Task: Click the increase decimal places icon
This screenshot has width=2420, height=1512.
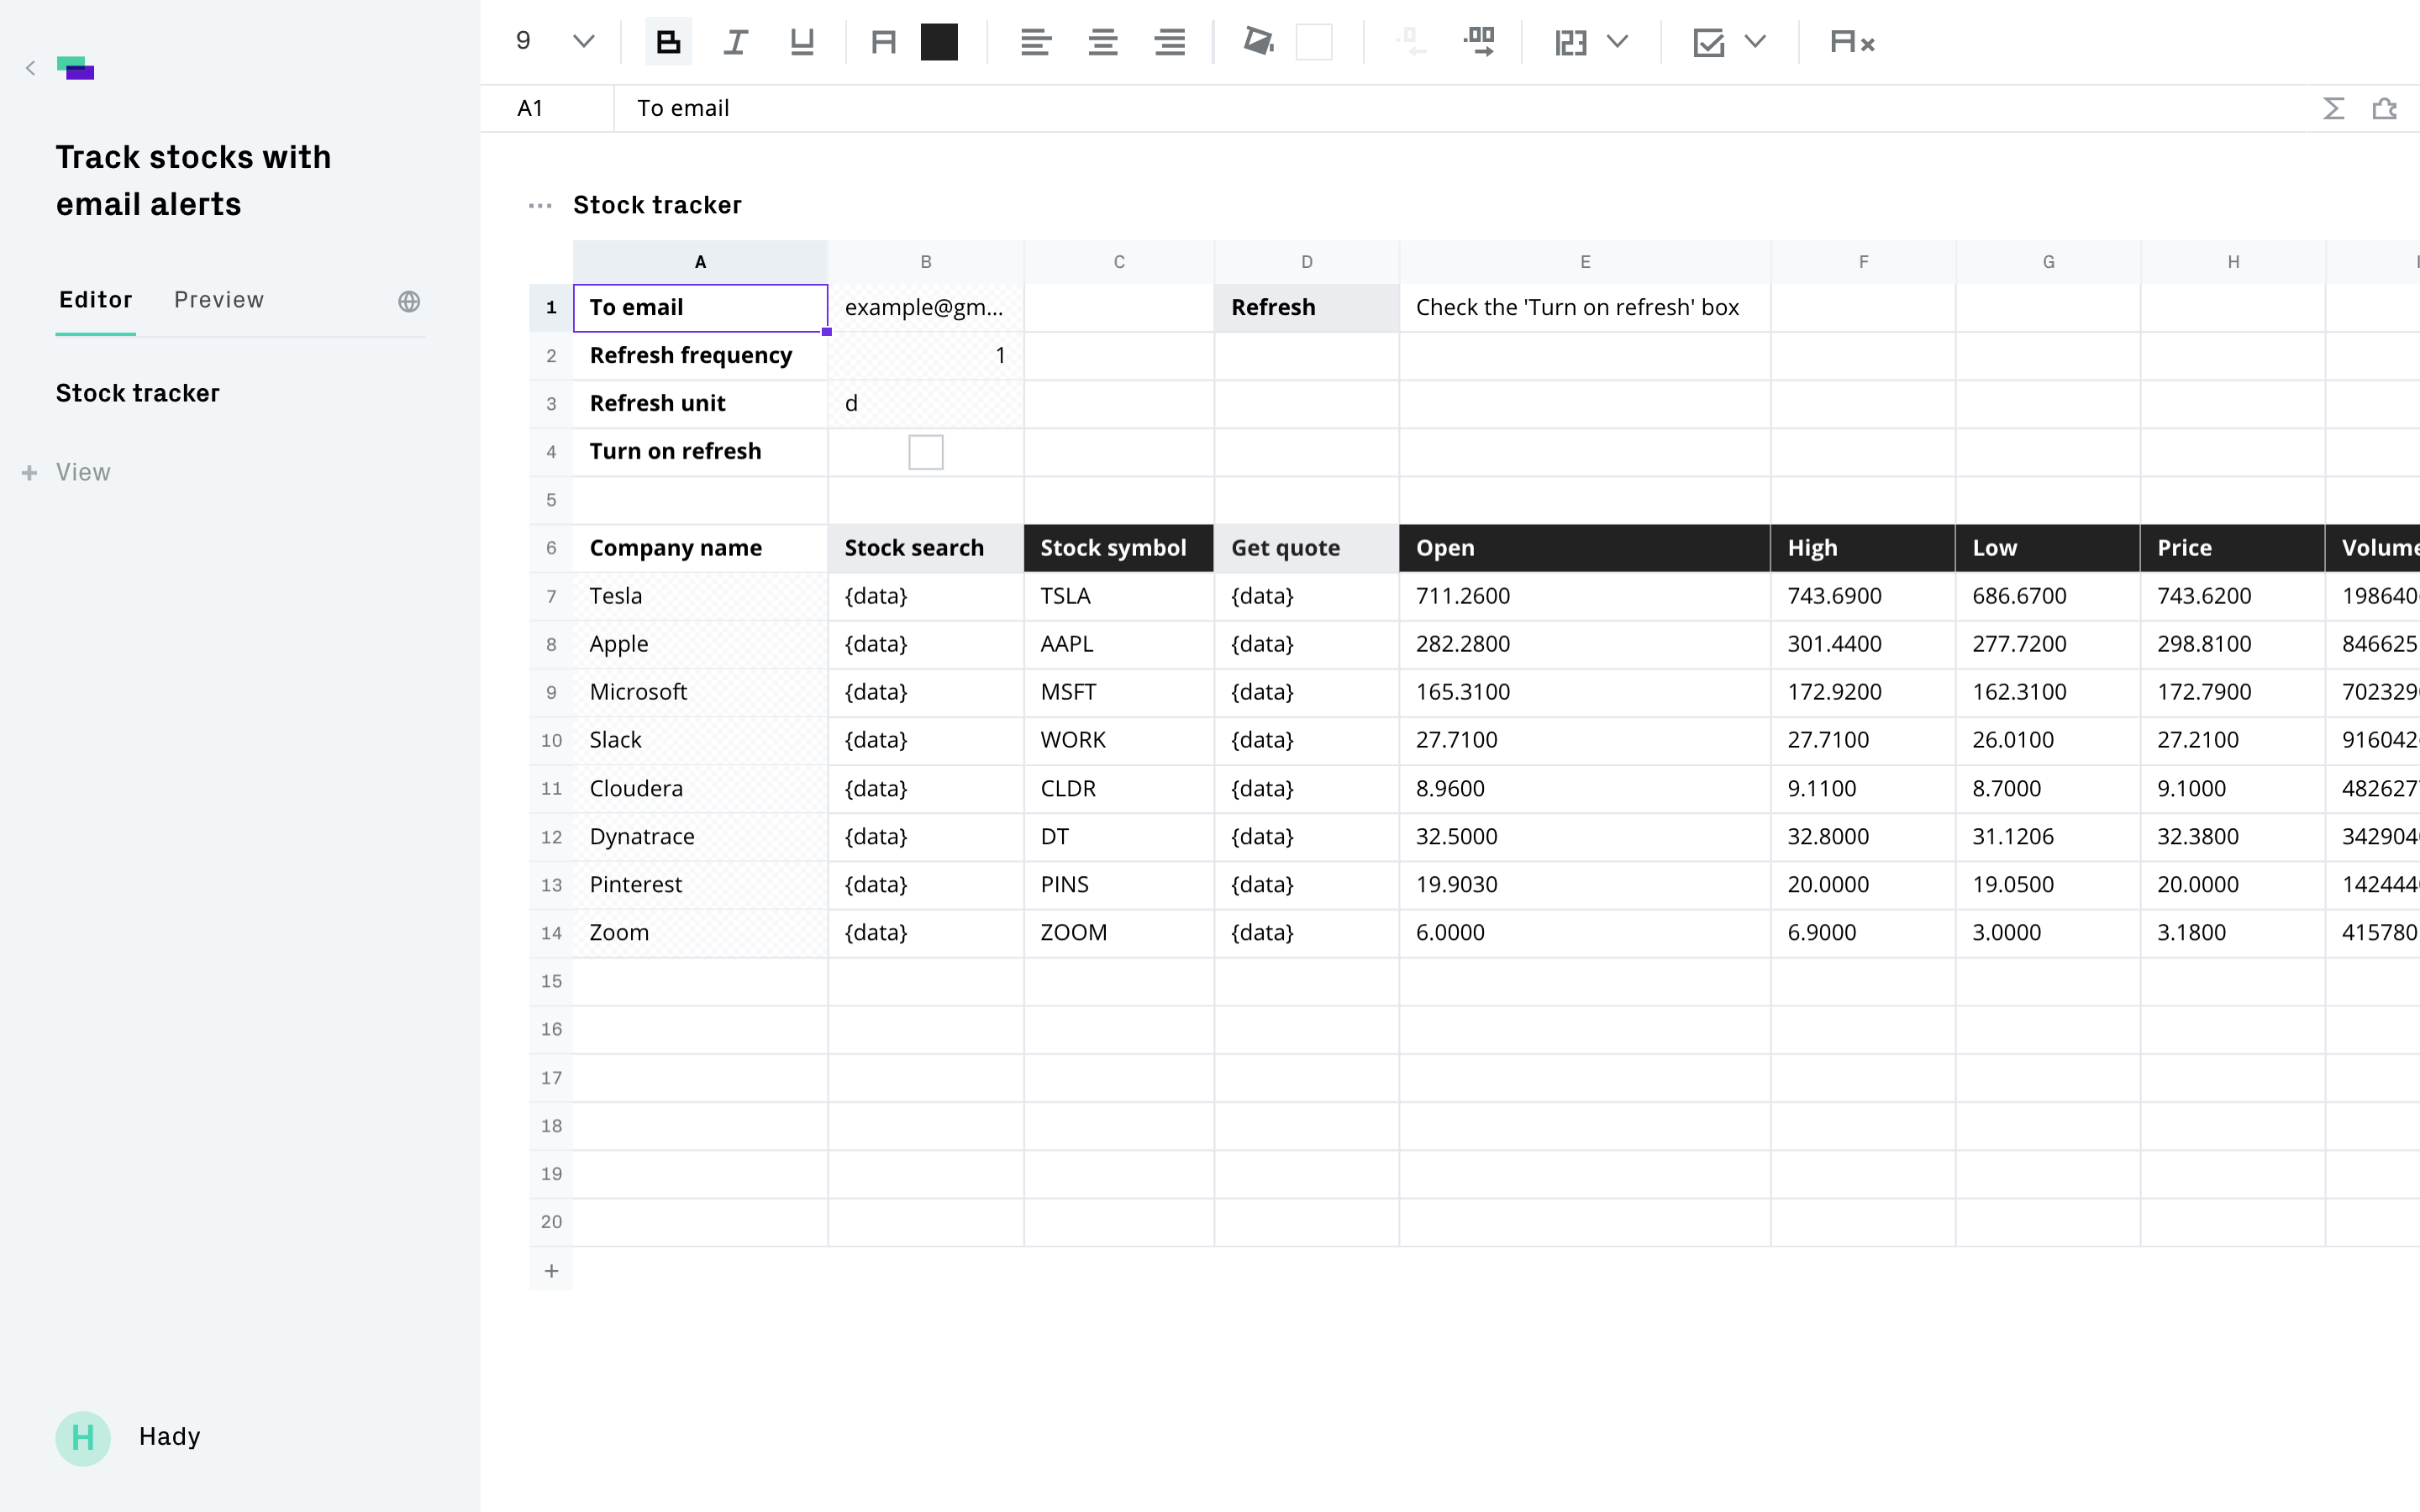Action: tap(1479, 42)
